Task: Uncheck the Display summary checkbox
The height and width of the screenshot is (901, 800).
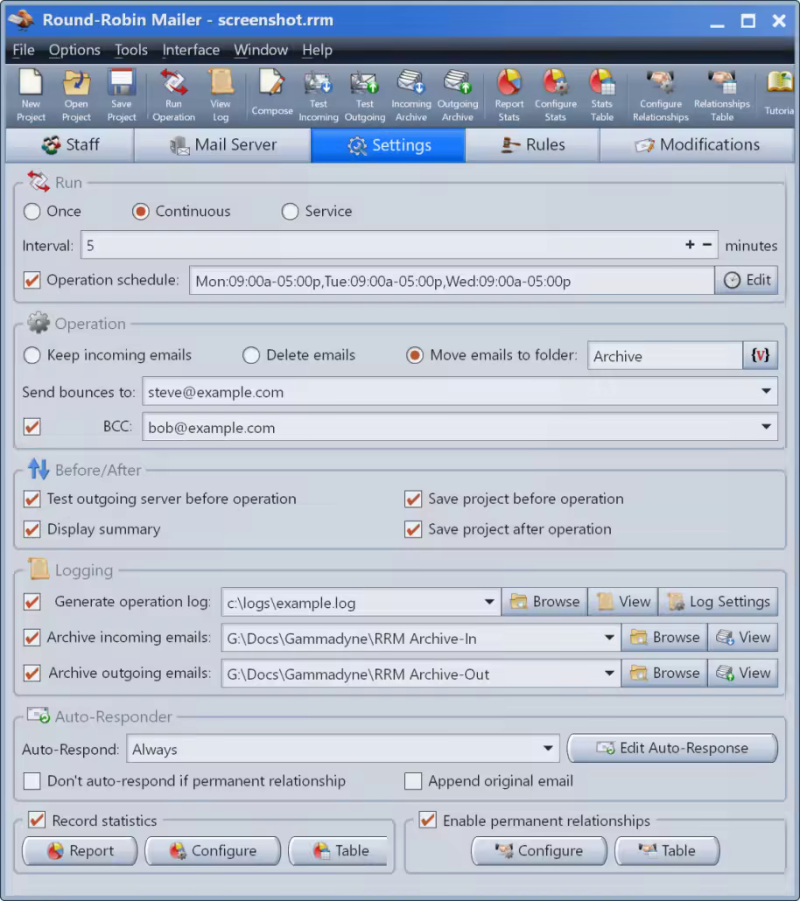Action: [32, 530]
